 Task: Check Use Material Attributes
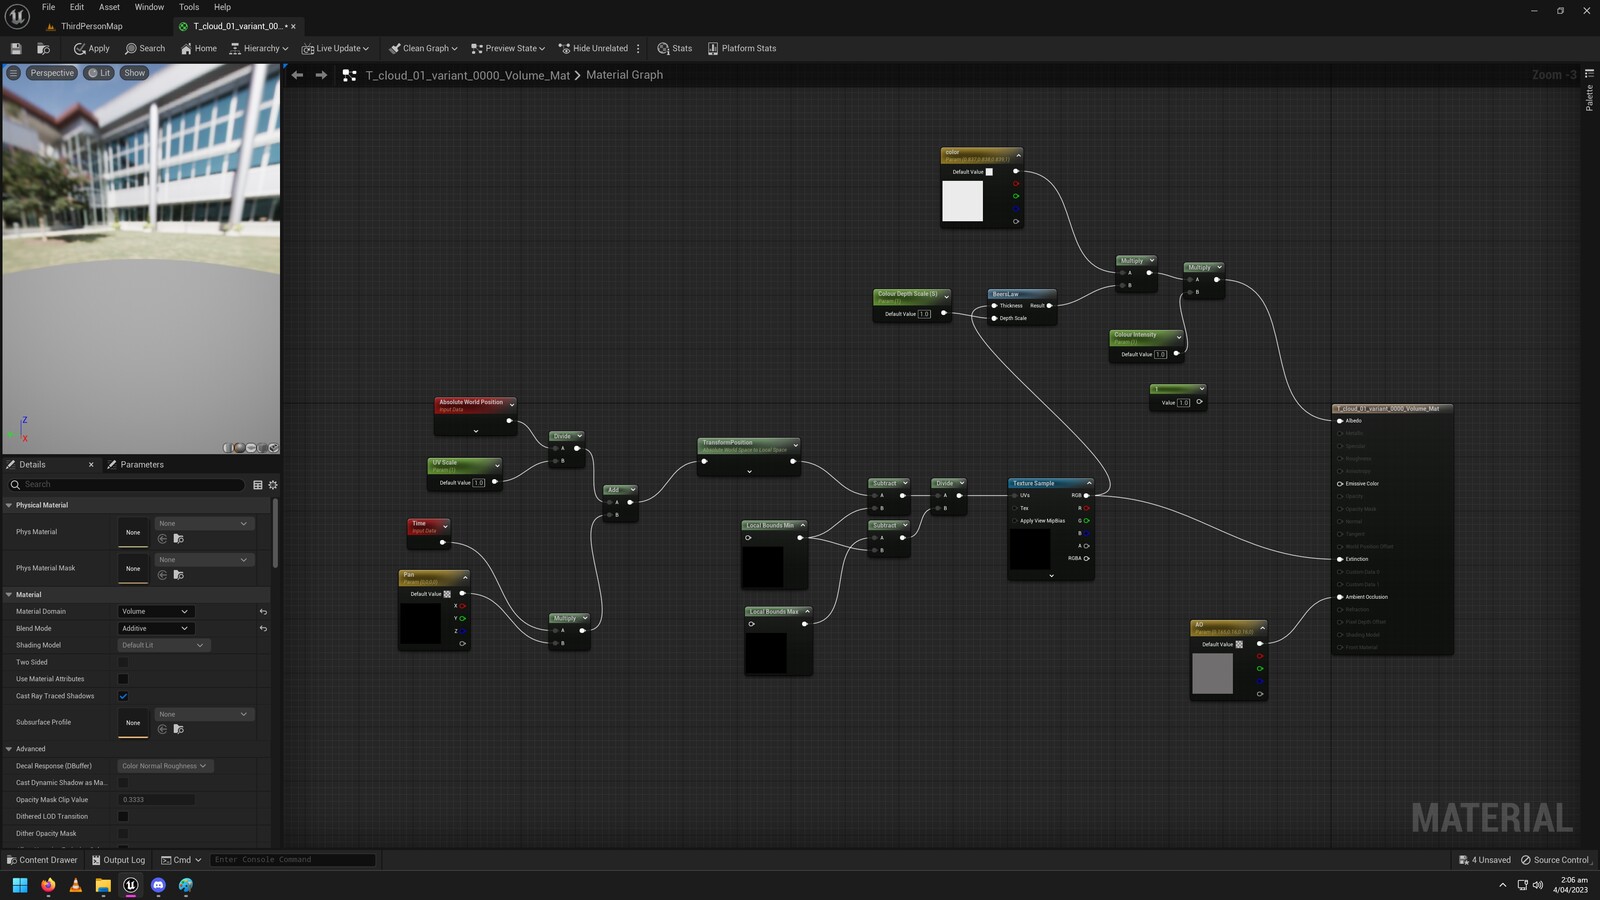point(123,679)
